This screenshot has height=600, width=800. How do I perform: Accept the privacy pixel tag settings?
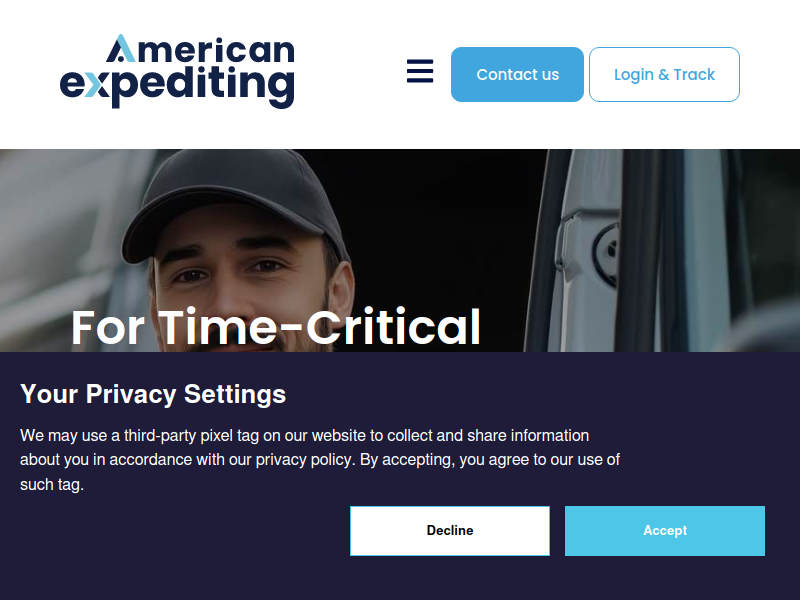pos(665,531)
